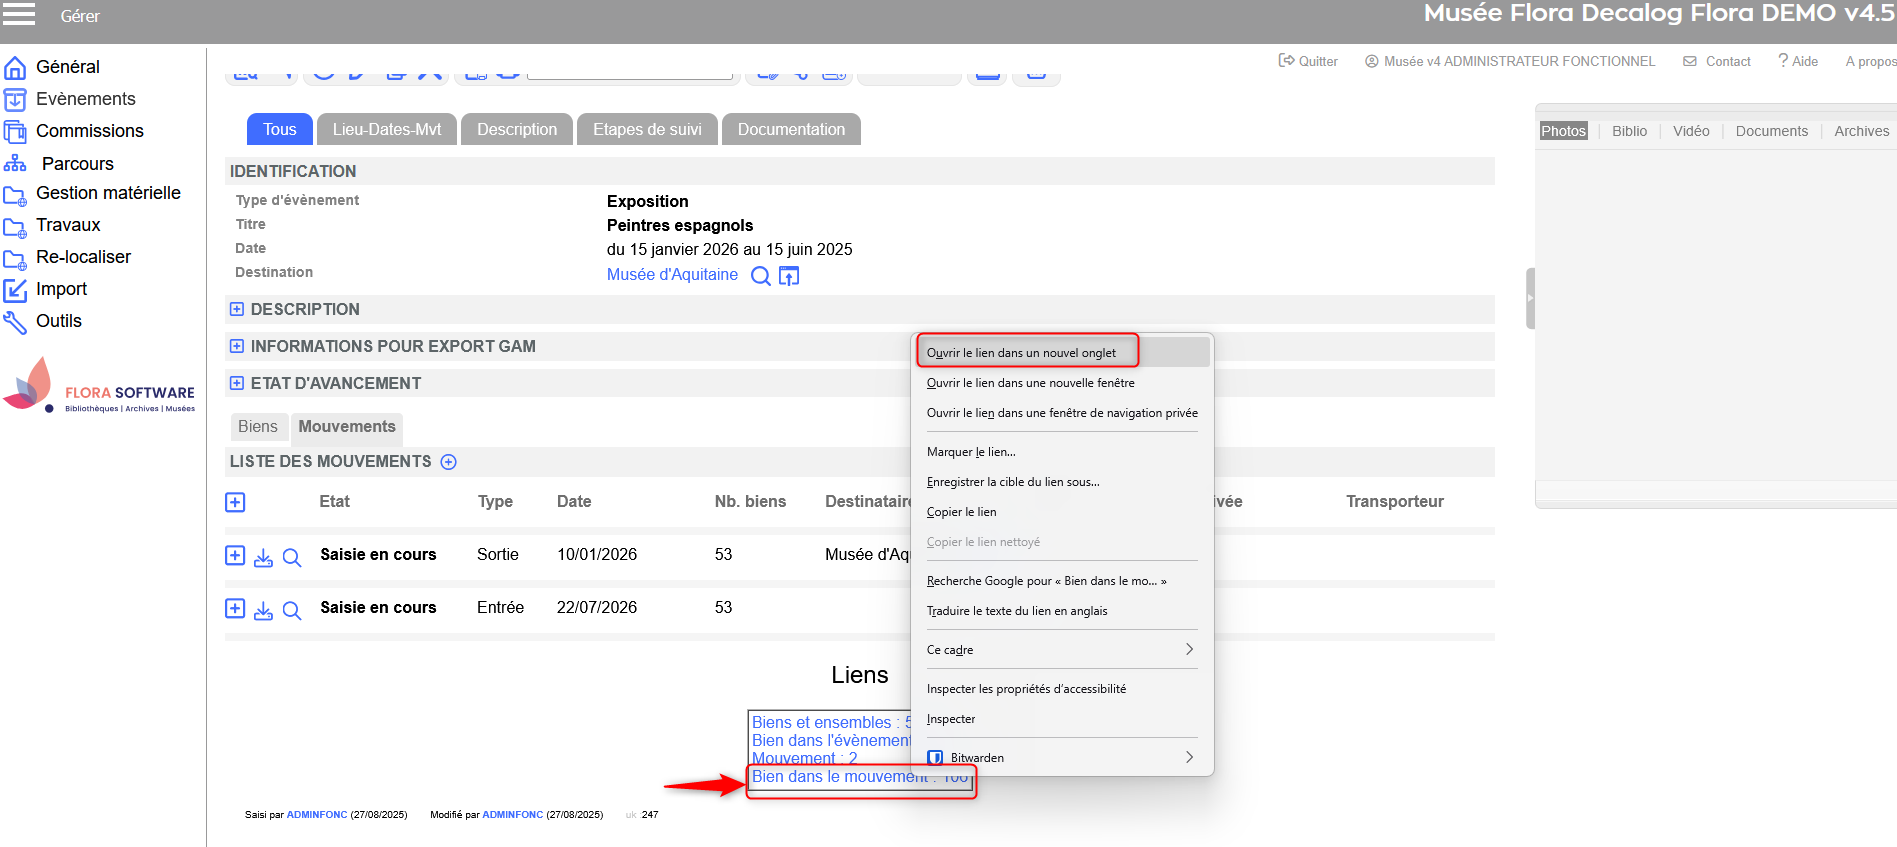This screenshot has height=847, width=1897.
Task: Open the hamburger menu at top left
Action: click(18, 14)
